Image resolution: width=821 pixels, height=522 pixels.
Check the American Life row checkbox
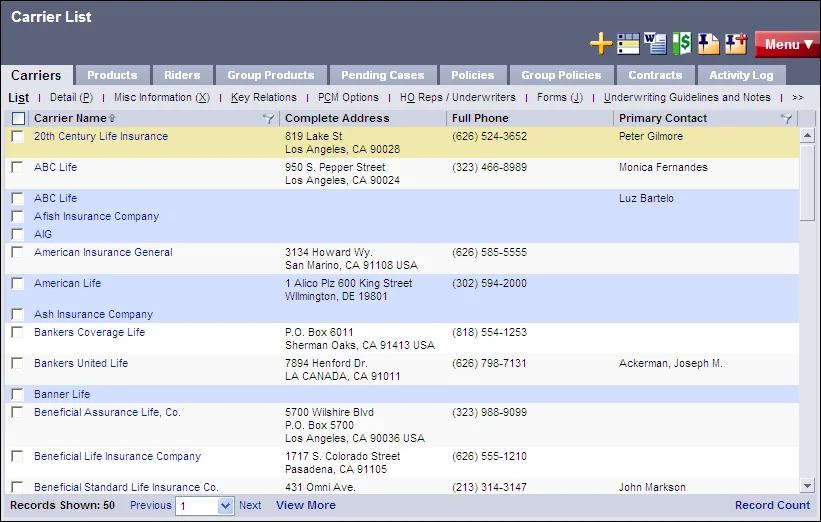pyautogui.click(x=17, y=283)
